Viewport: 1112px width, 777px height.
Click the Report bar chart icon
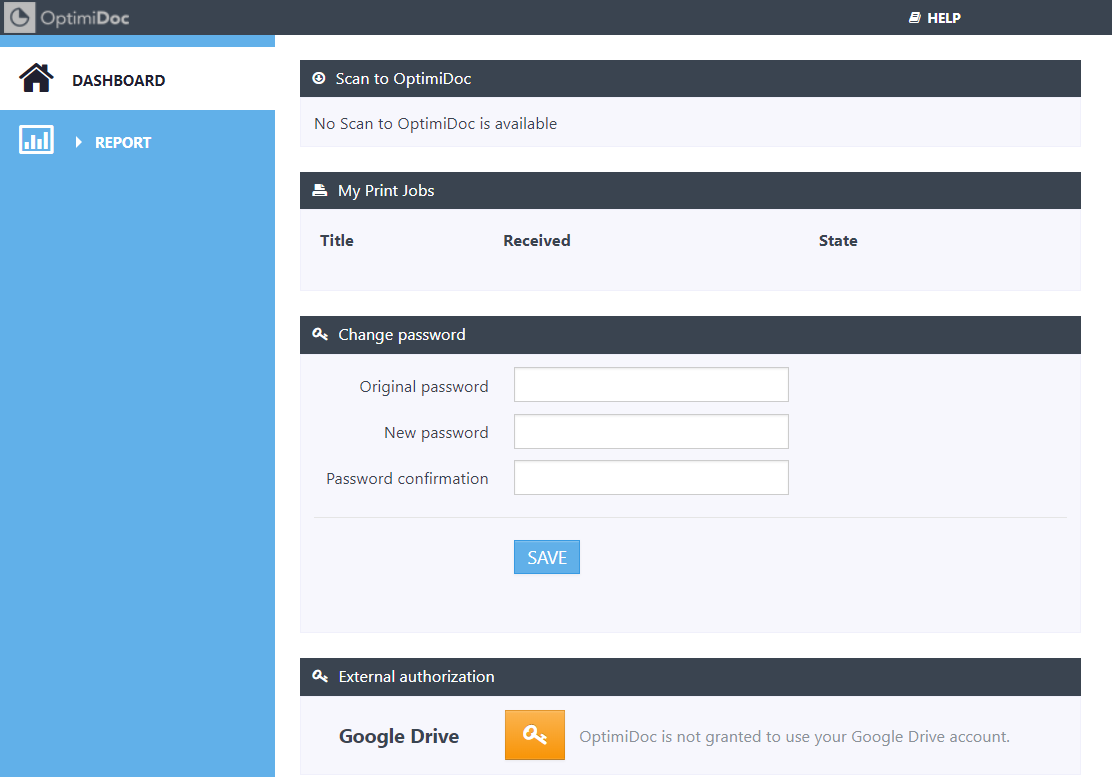(x=36, y=141)
